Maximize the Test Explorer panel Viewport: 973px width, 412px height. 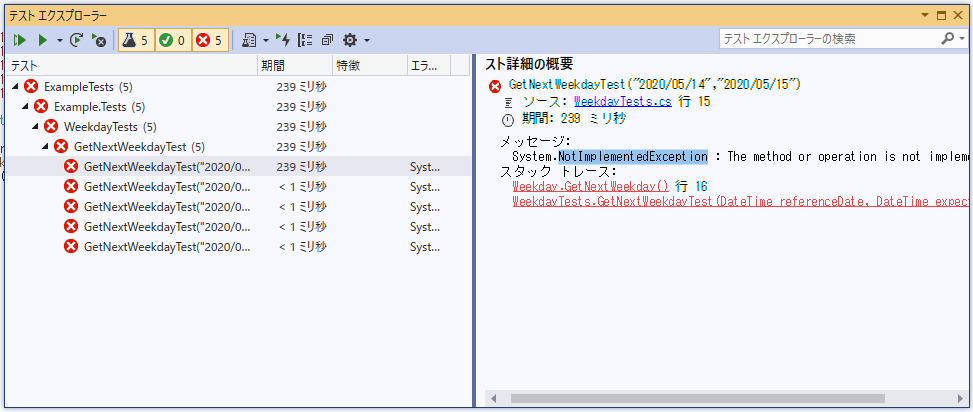(x=941, y=15)
